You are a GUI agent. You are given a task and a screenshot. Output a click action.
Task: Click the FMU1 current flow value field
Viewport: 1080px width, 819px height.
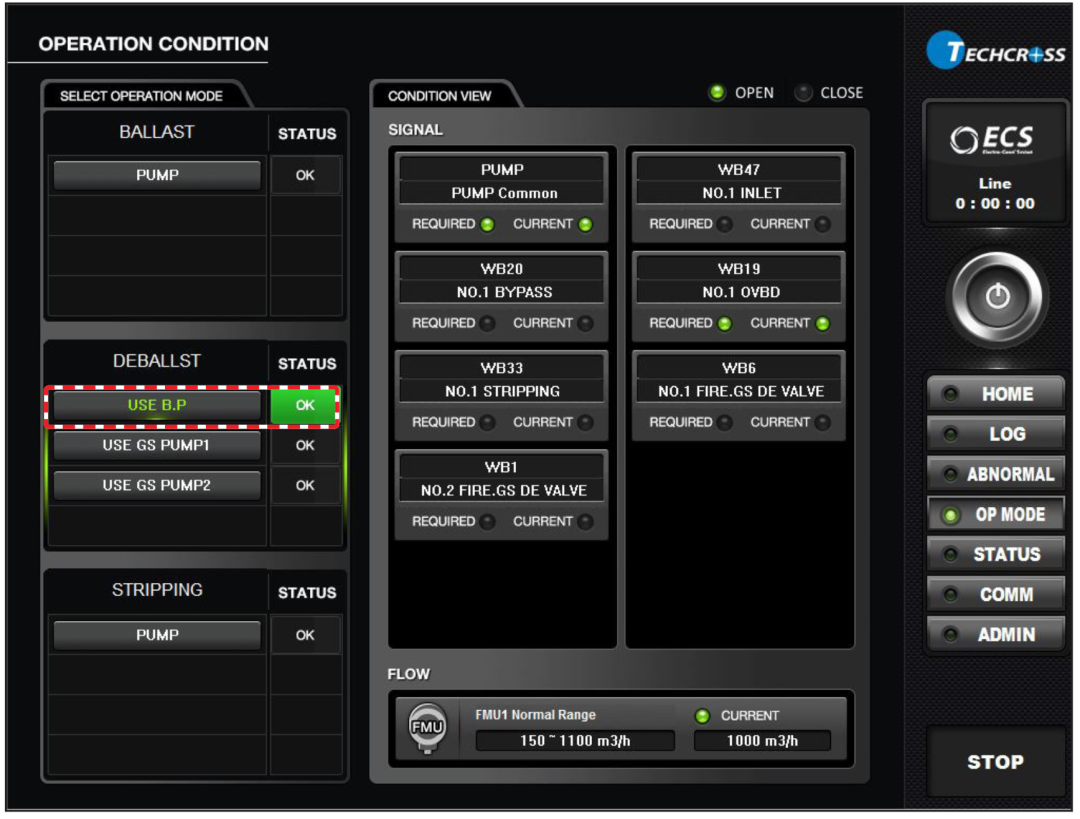click(x=762, y=741)
